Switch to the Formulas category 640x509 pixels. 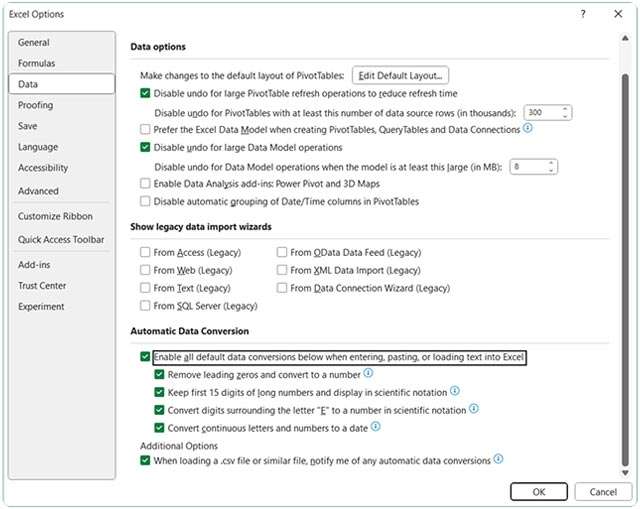pyautogui.click(x=37, y=63)
